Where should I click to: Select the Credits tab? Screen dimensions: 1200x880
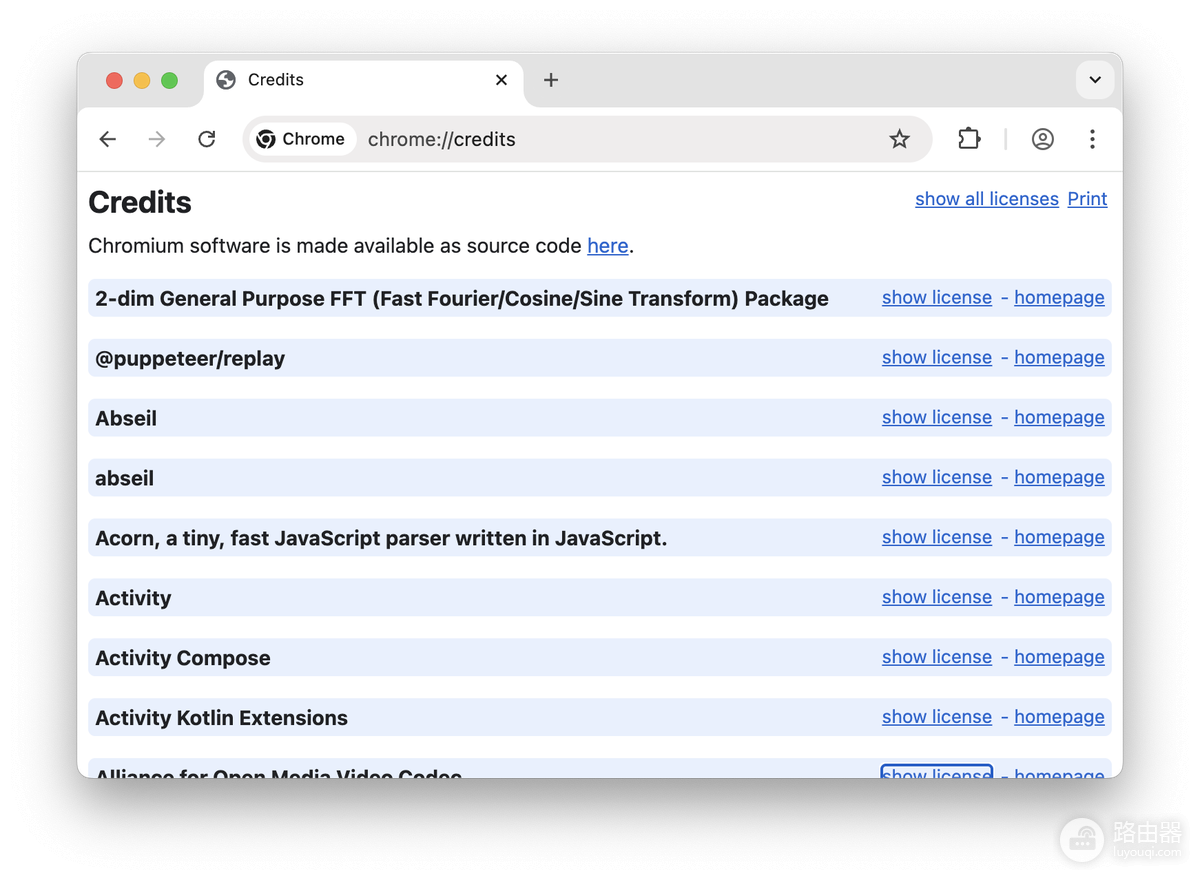point(364,80)
